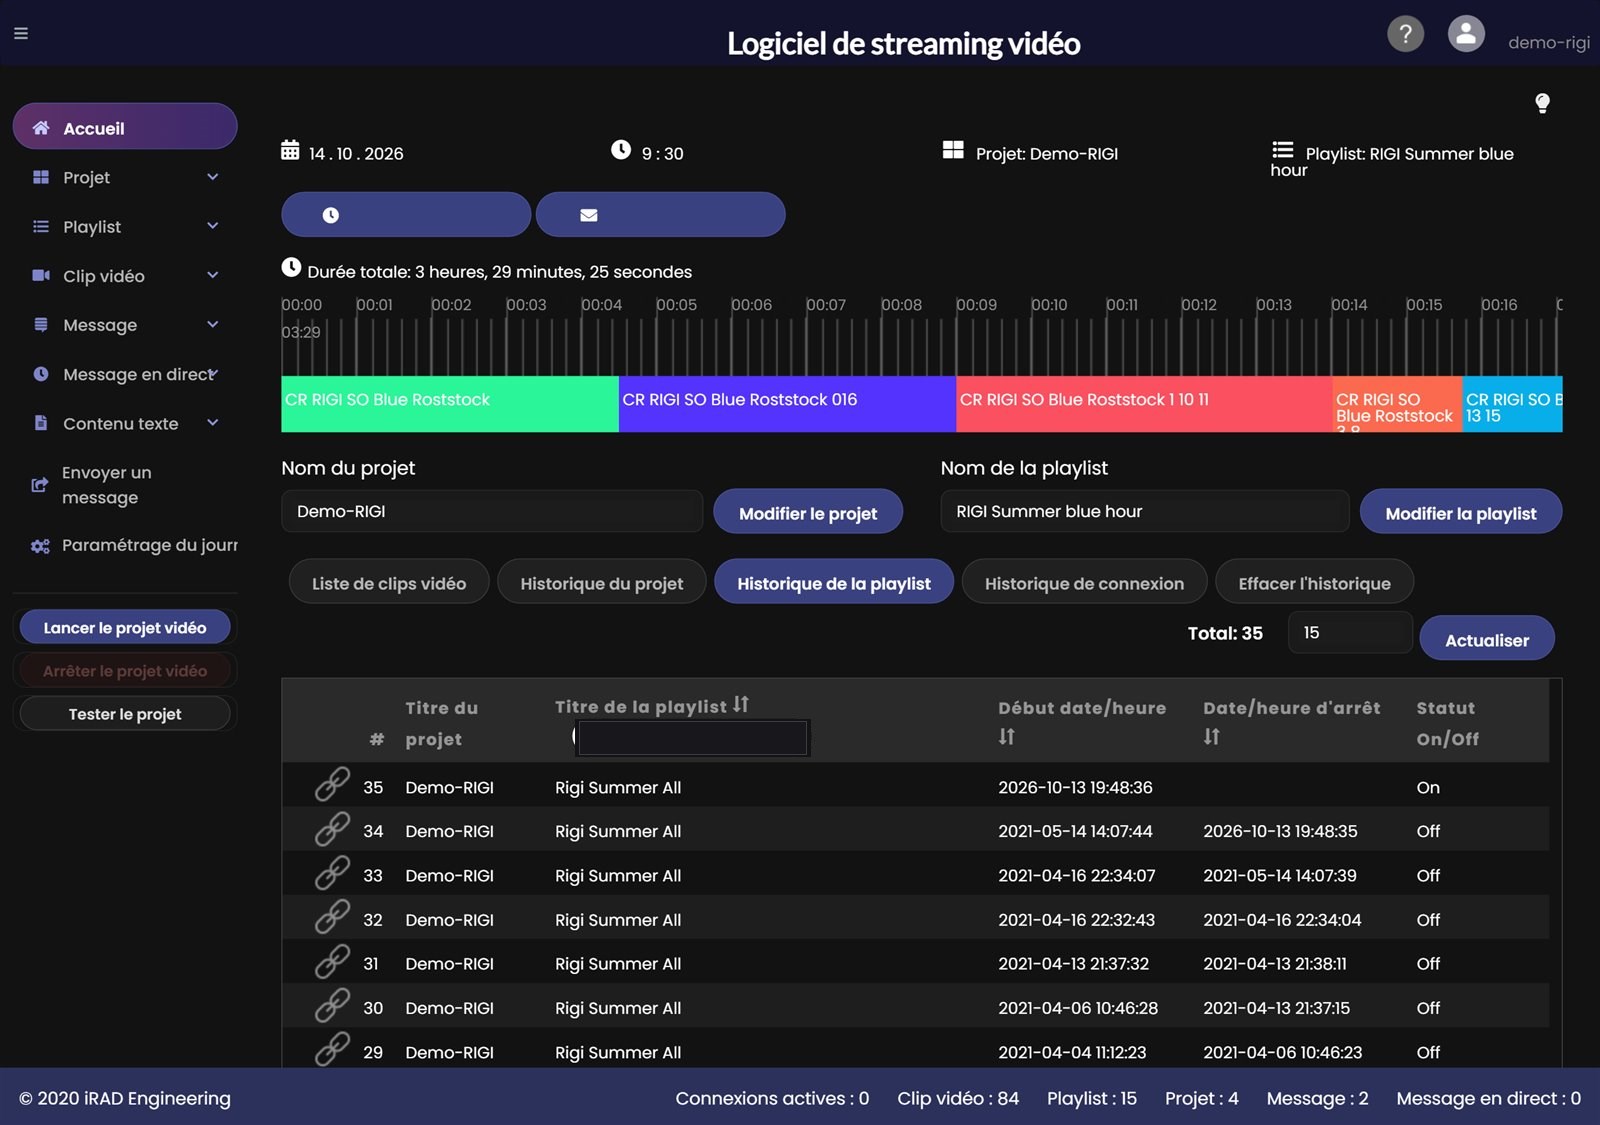This screenshot has width=1600, height=1125.
Task: Click Effacer l'historique button
Action: click(x=1314, y=583)
